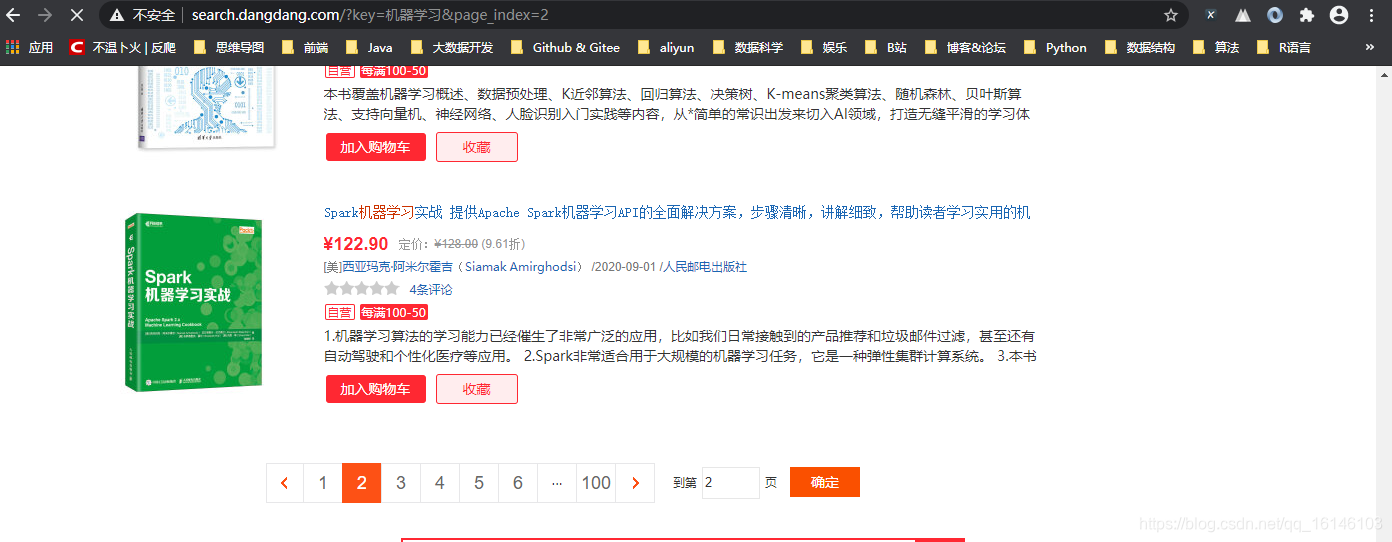Click 每满100-50 tag on the top book
Viewport: 1392px width, 542px height.
(393, 71)
